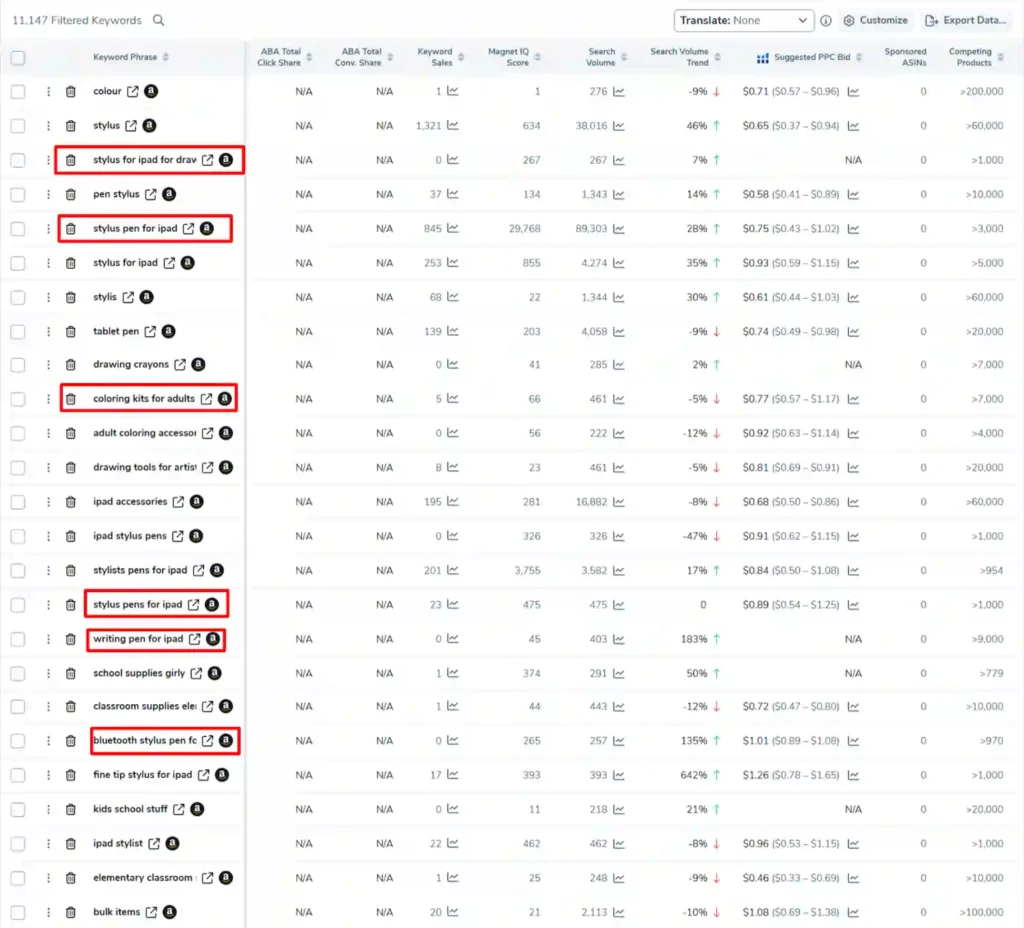Select checkbox for 'bulk items' row
Viewport: 1024px width, 928px height.
coord(18,912)
